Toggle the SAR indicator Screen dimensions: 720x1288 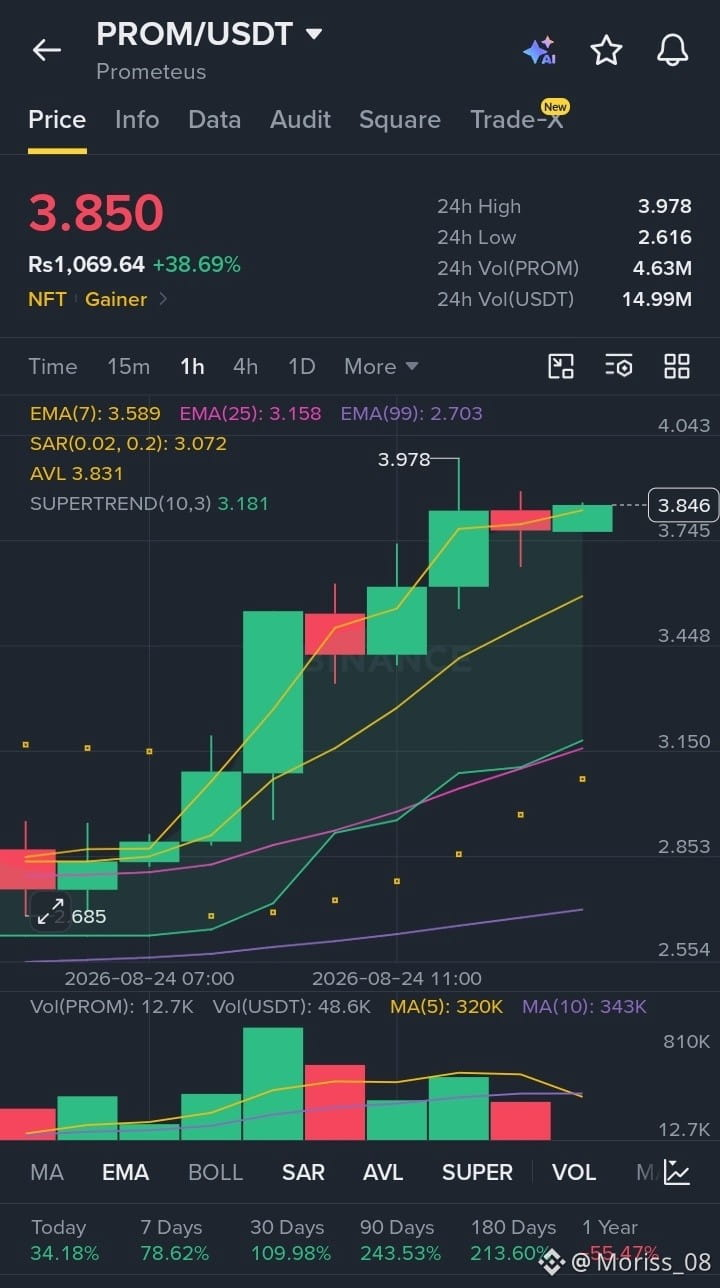click(303, 1172)
